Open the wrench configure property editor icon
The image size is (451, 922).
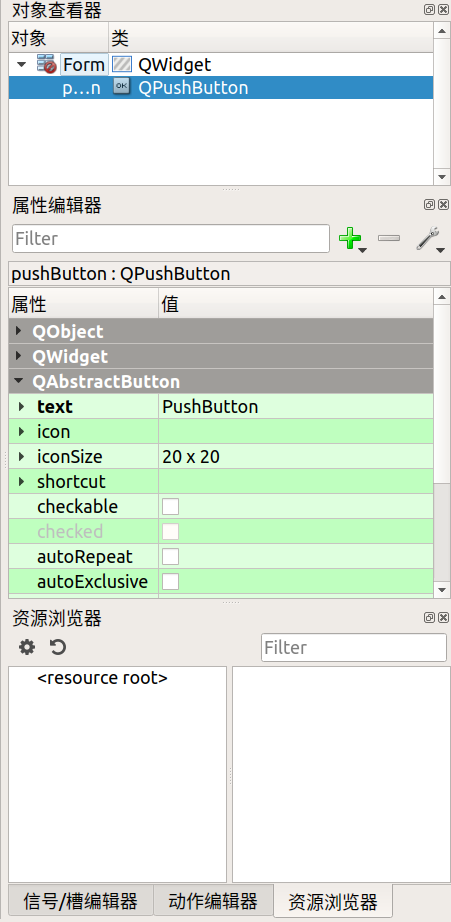point(430,240)
